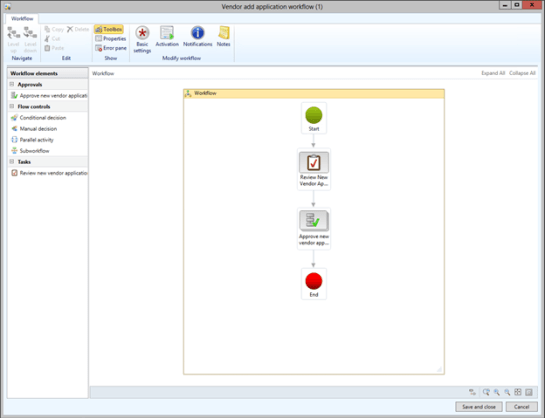Viewport: 545px width, 418px height.
Task: Collapse the Flow controls section
Action: point(12,106)
